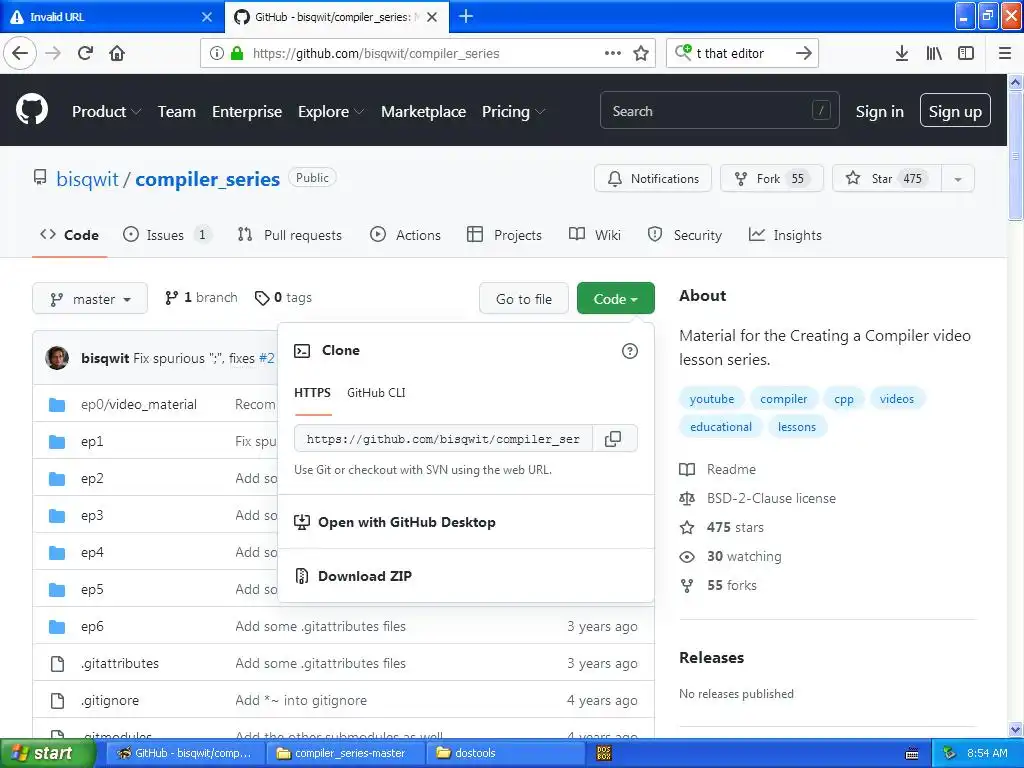Screen dimensions: 1024x768
Task: Expand the Pricing menu
Action: [x=513, y=112]
